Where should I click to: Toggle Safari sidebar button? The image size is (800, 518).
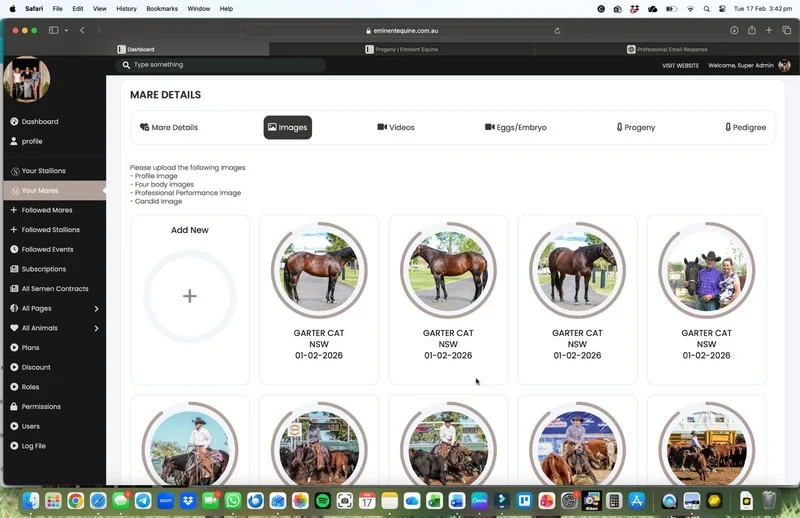pos(53,30)
